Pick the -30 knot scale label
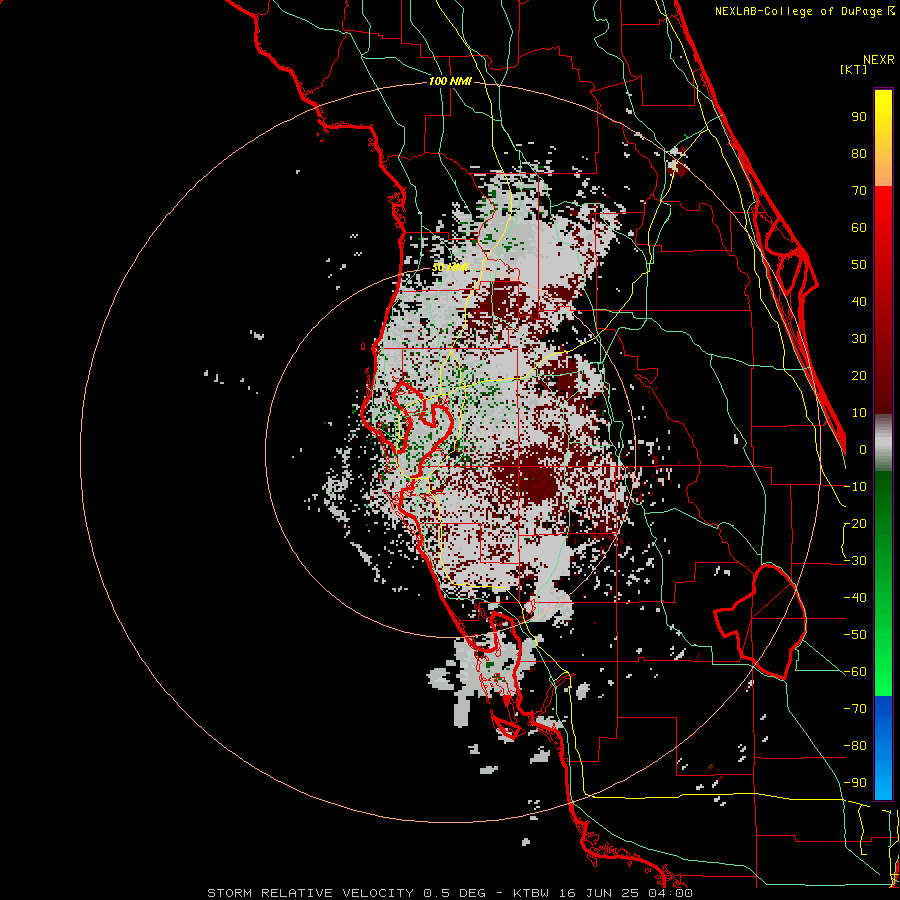 (x=855, y=561)
